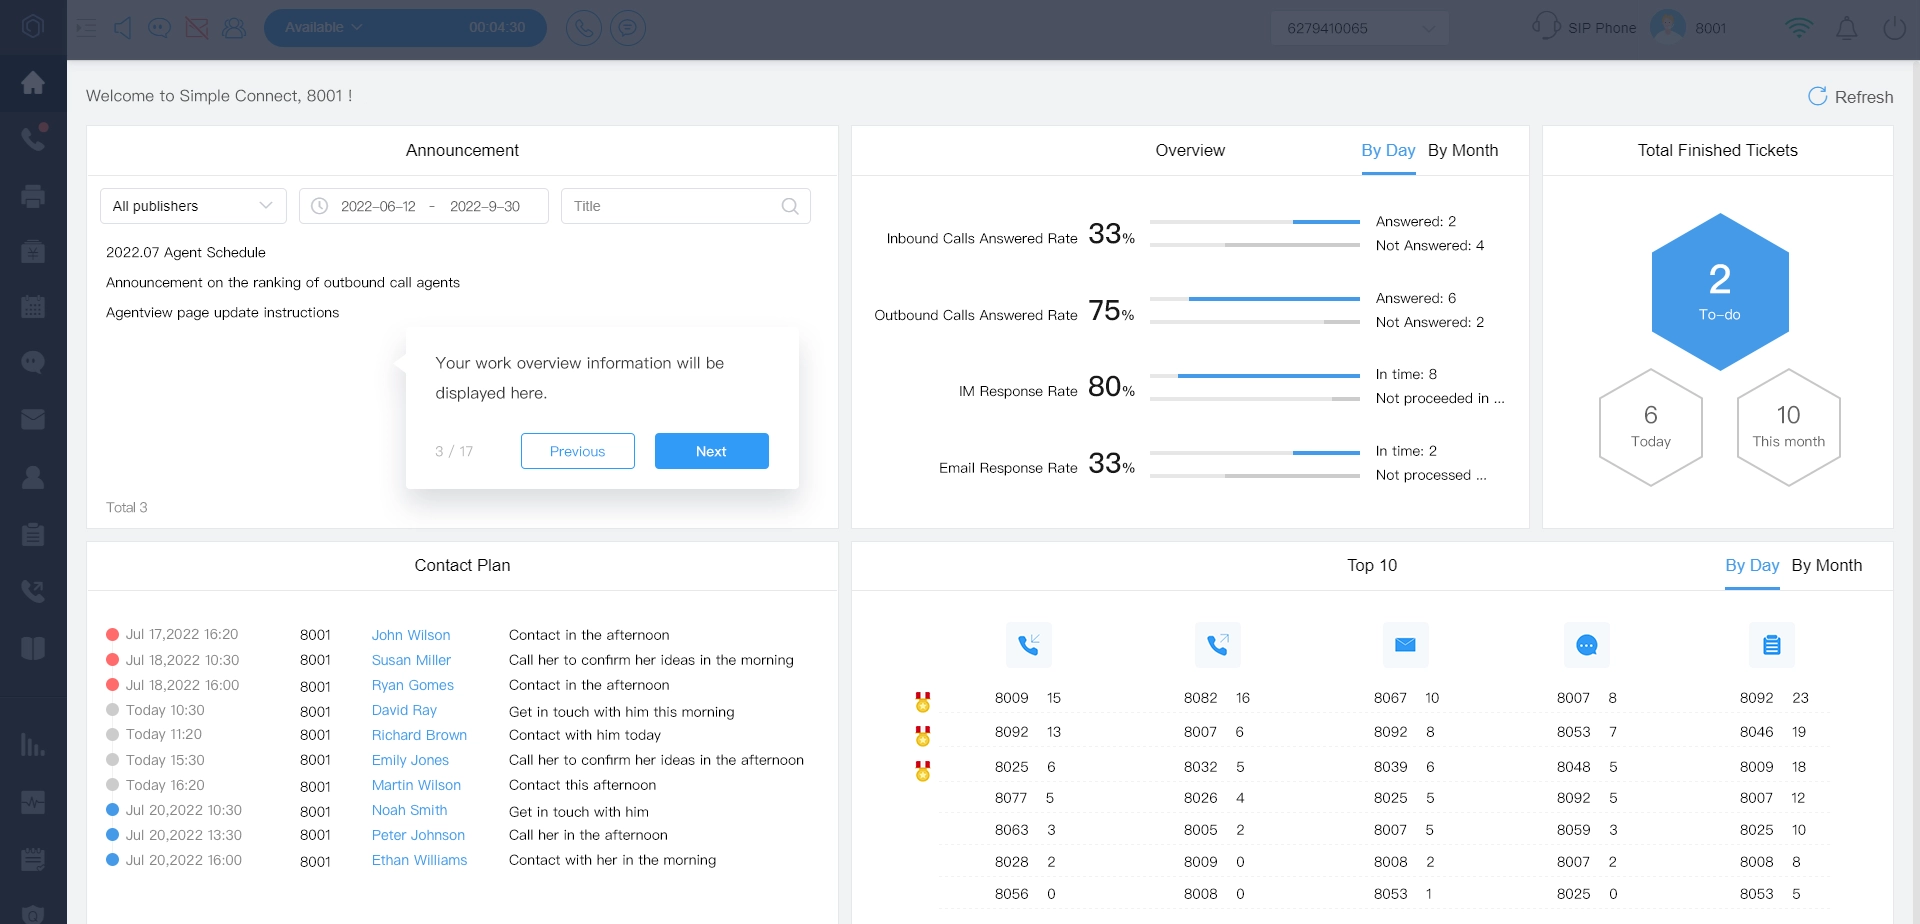
Task: Open the phone dial icon in top bar
Action: pyautogui.click(x=584, y=28)
